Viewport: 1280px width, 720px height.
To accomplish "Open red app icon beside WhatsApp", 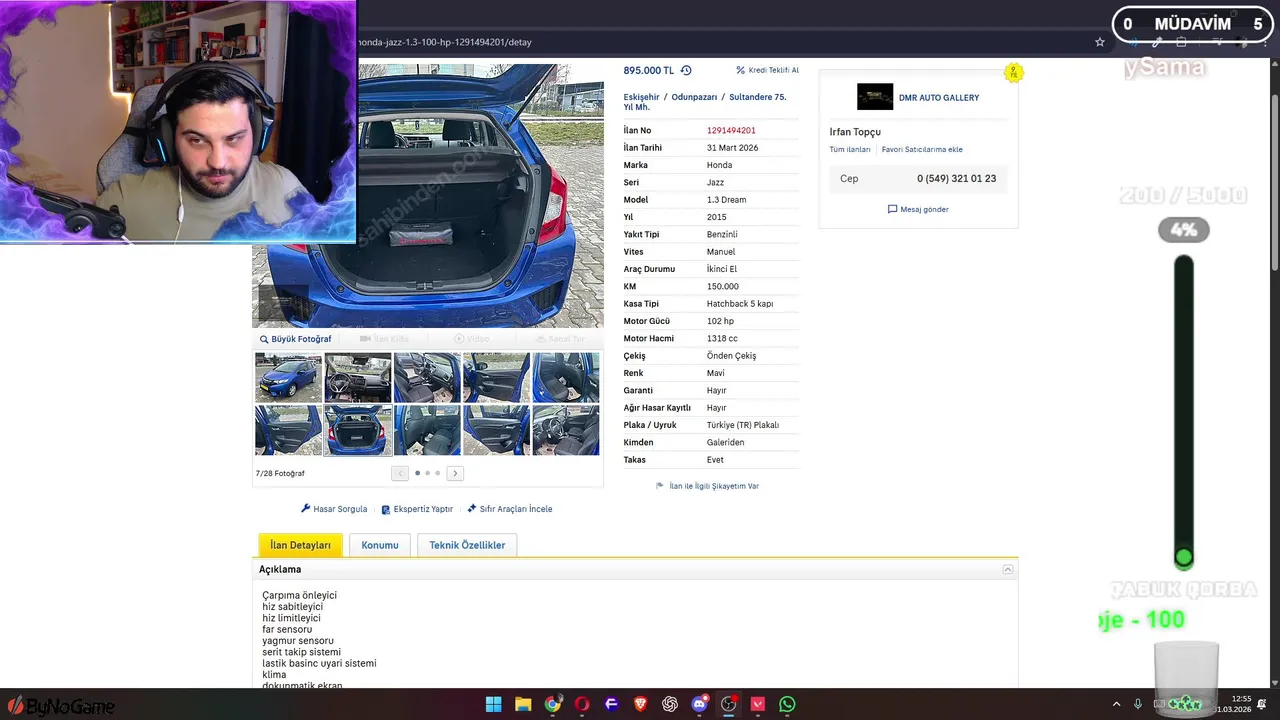I will point(758,704).
